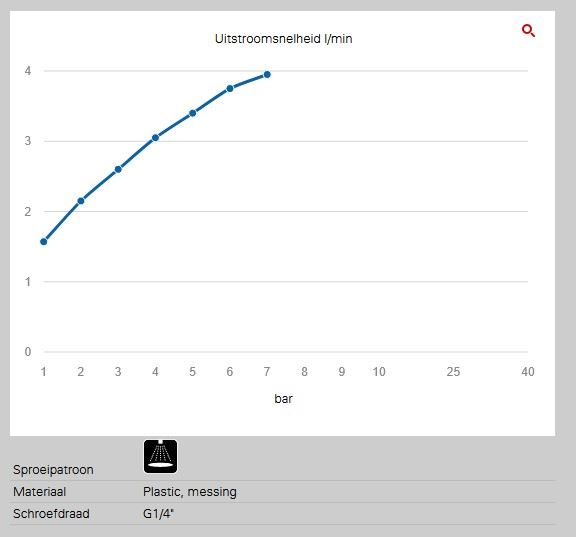Click the x-axis label bar

[284, 399]
